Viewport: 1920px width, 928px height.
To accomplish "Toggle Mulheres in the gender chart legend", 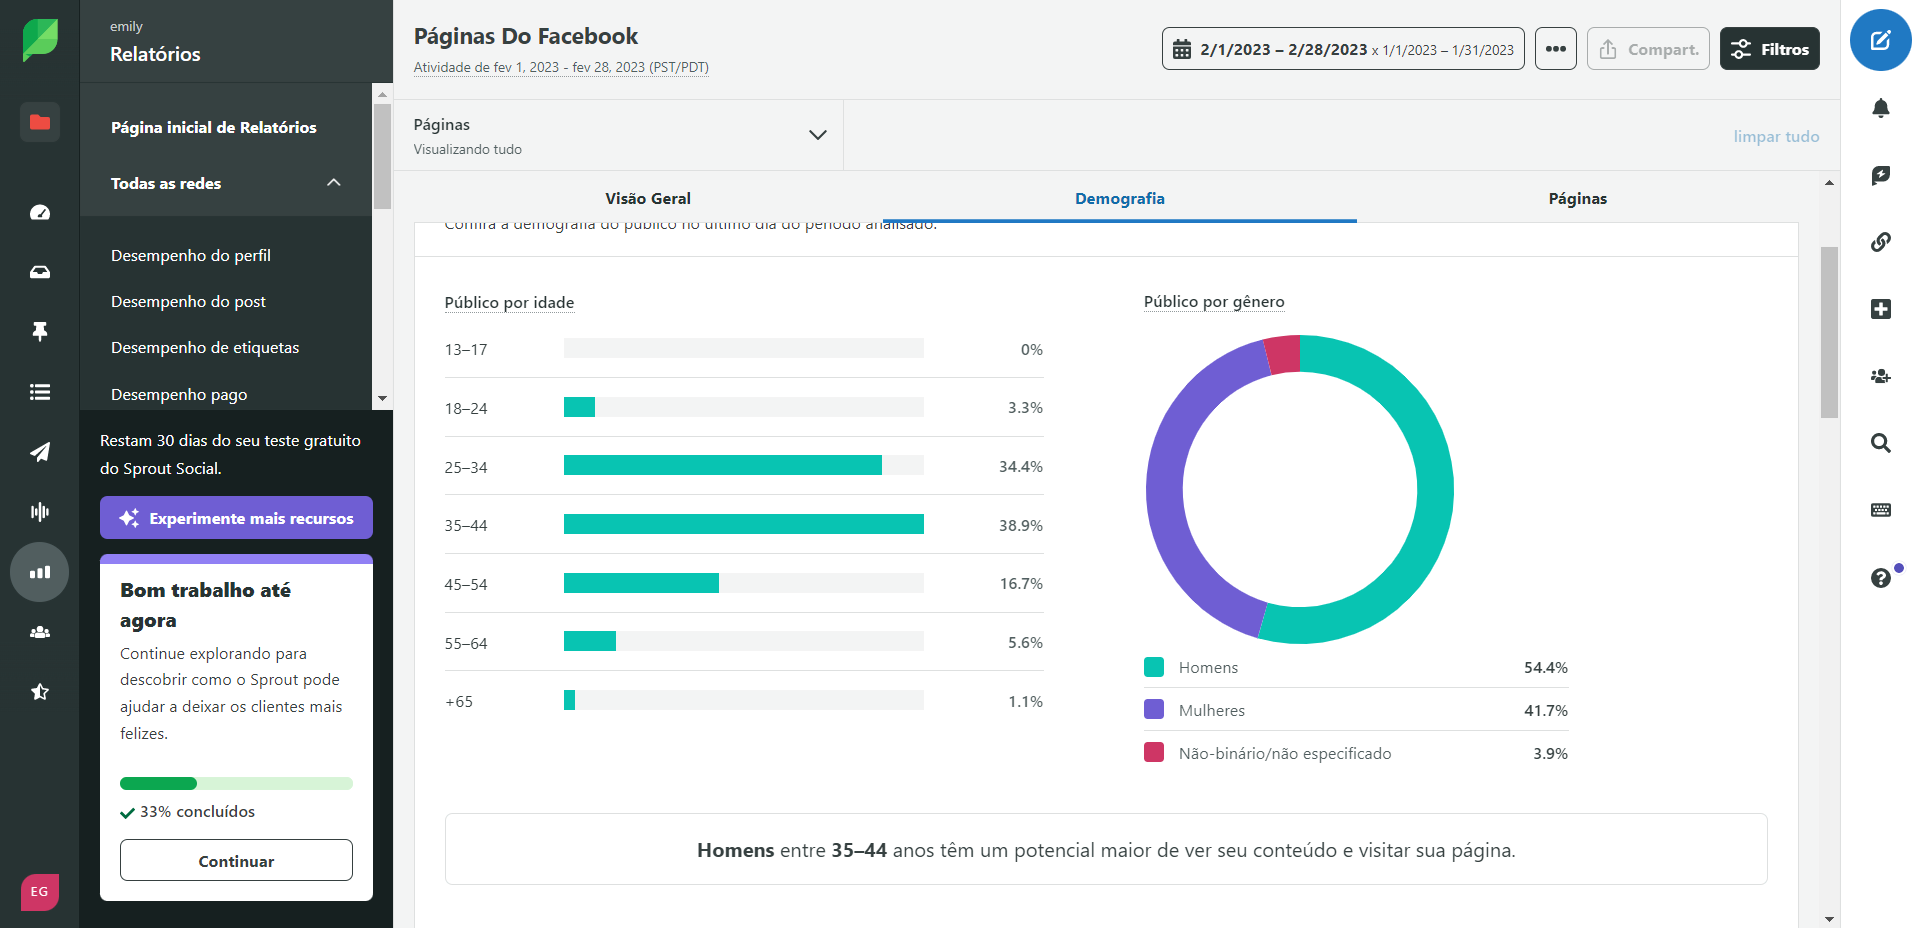I will pyautogui.click(x=1213, y=710).
